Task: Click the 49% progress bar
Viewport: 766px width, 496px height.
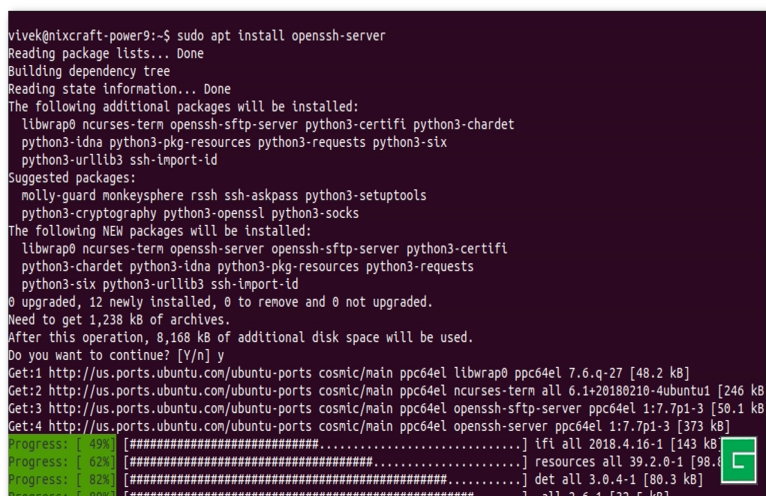Action: point(325,444)
